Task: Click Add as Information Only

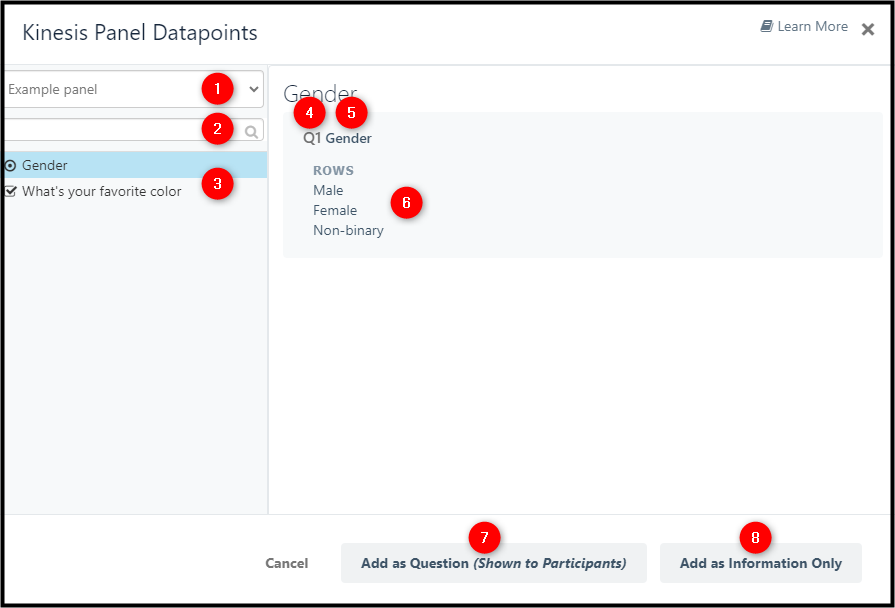Action: 761,563
